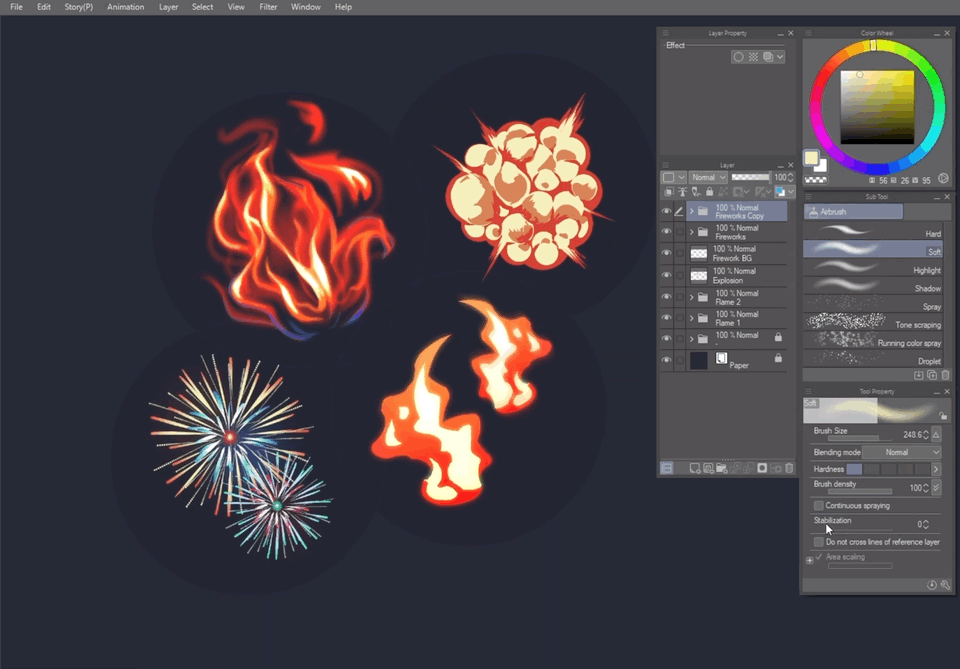Click New Raster Layer icon at Layer panel bottom

coord(695,468)
